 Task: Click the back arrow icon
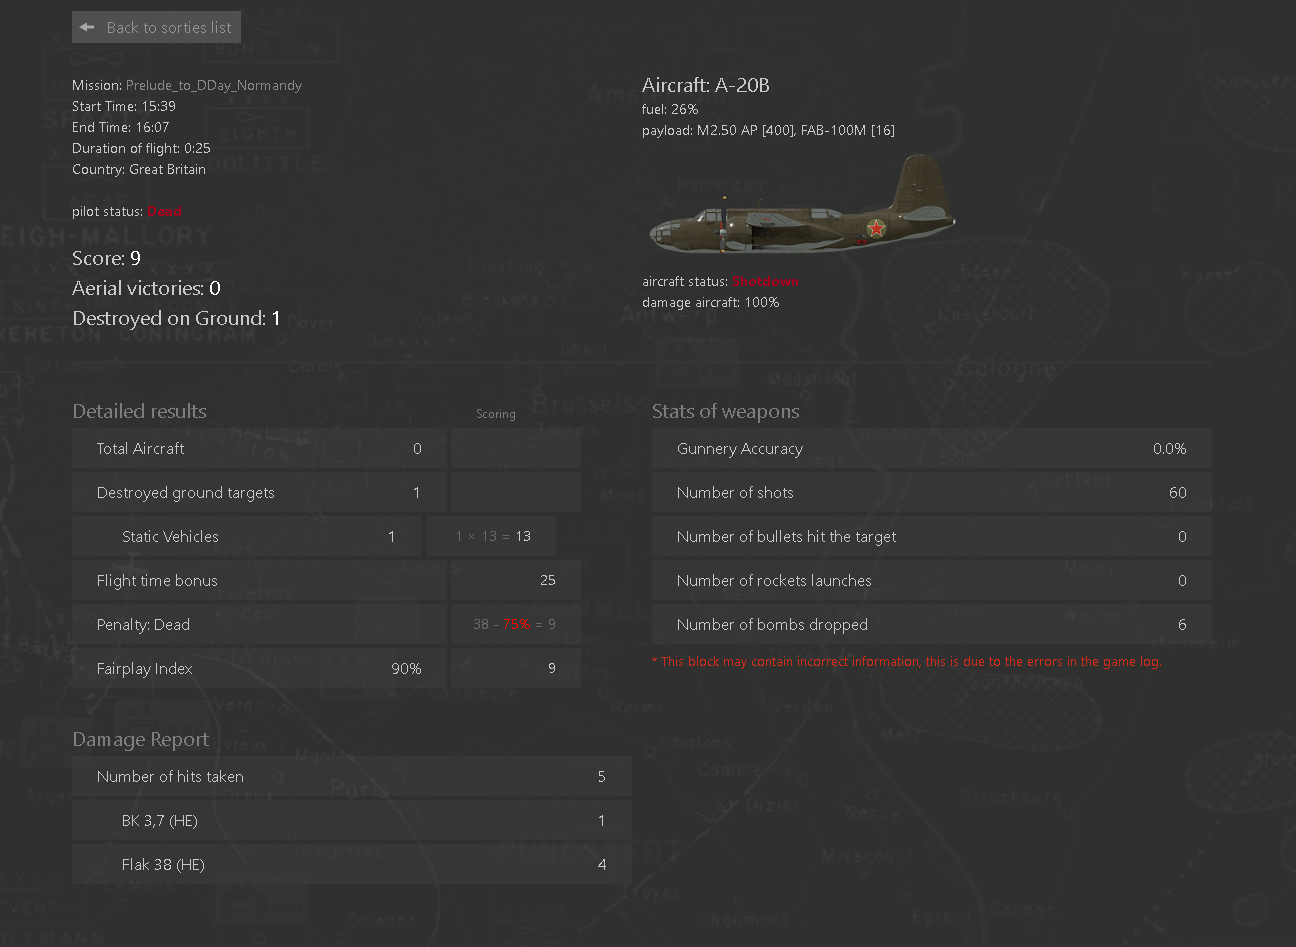pyautogui.click(x=87, y=27)
